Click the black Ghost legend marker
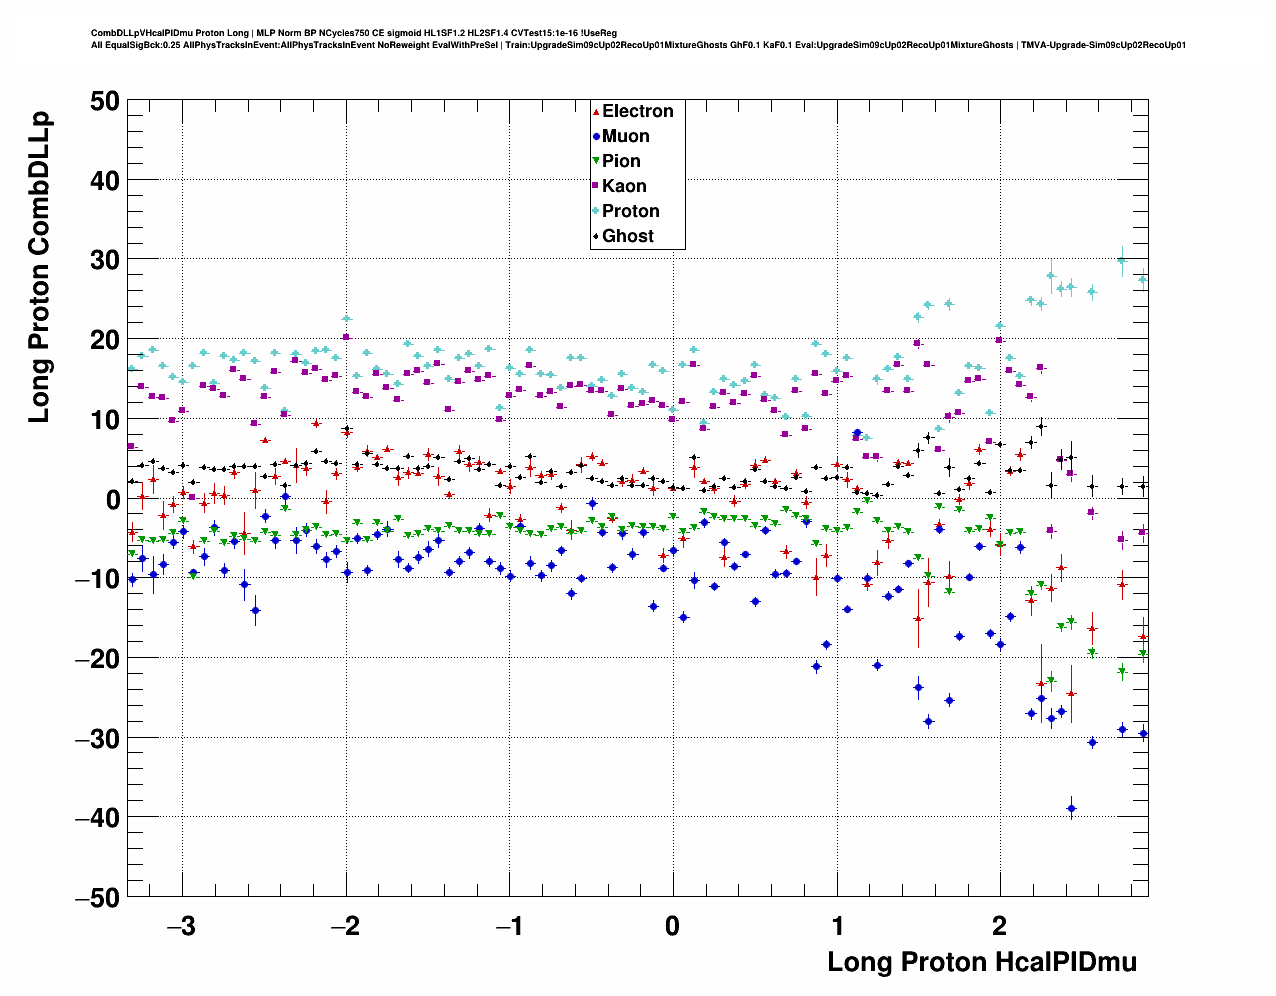 [596, 236]
